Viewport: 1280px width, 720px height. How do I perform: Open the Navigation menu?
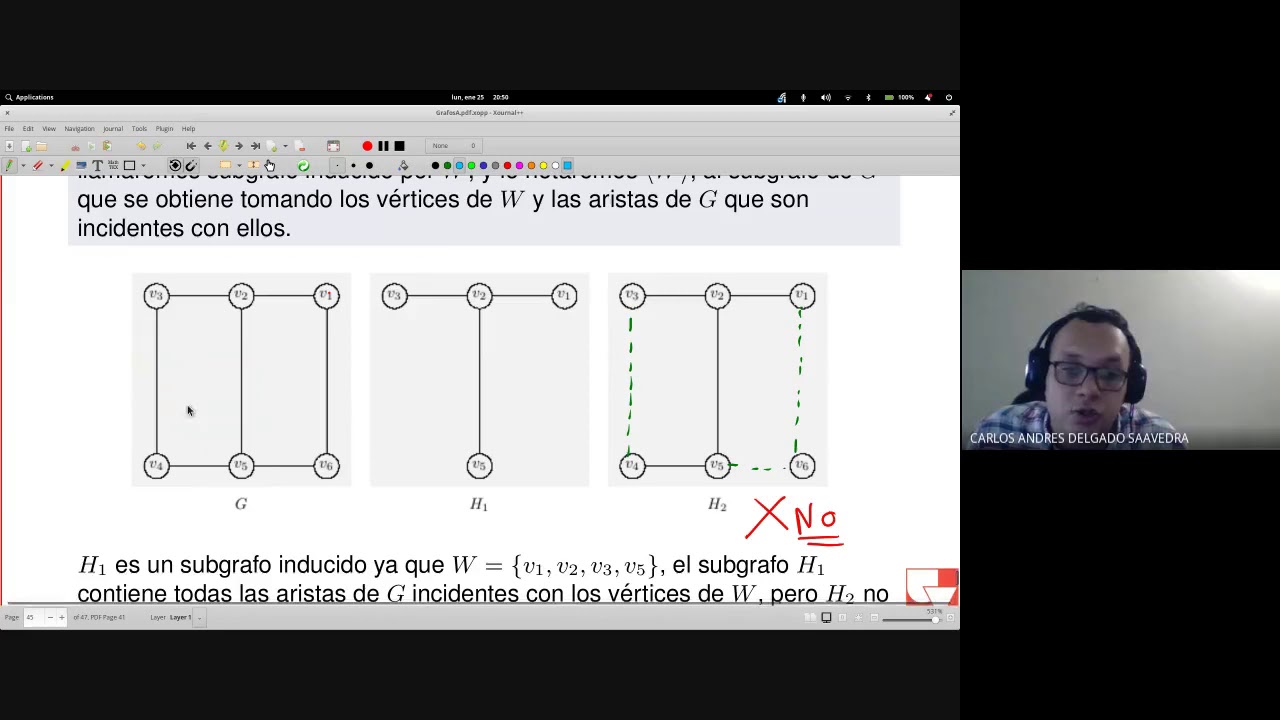[79, 128]
